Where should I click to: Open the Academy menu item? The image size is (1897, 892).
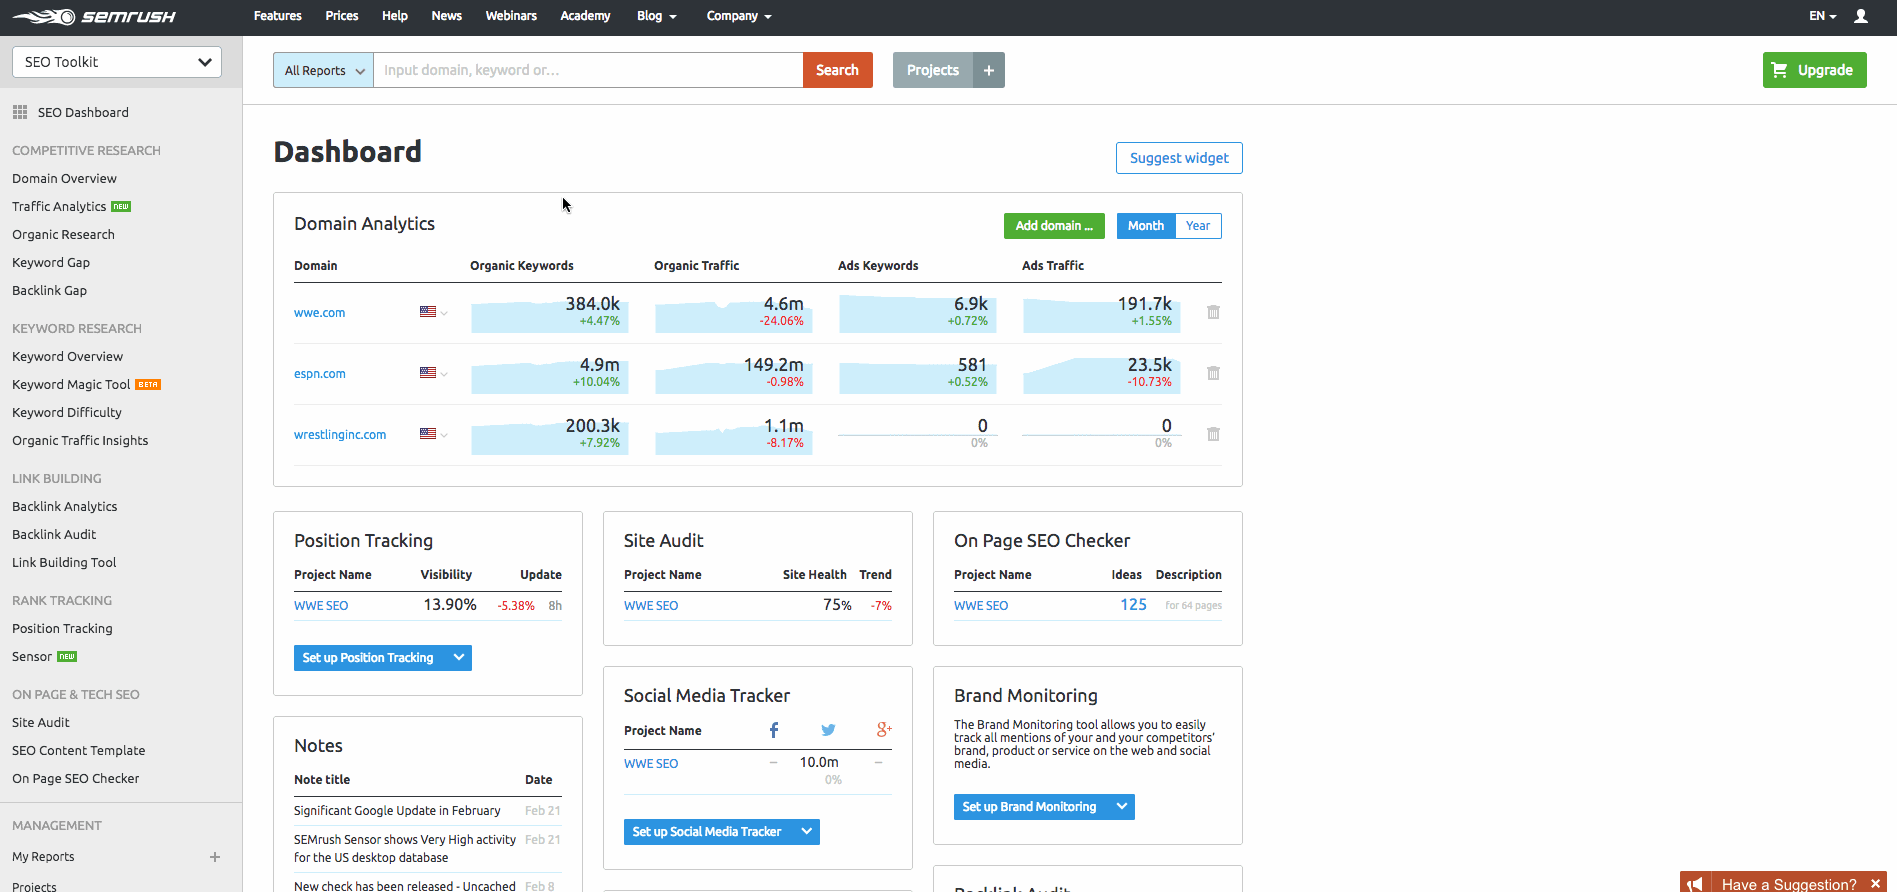585,16
